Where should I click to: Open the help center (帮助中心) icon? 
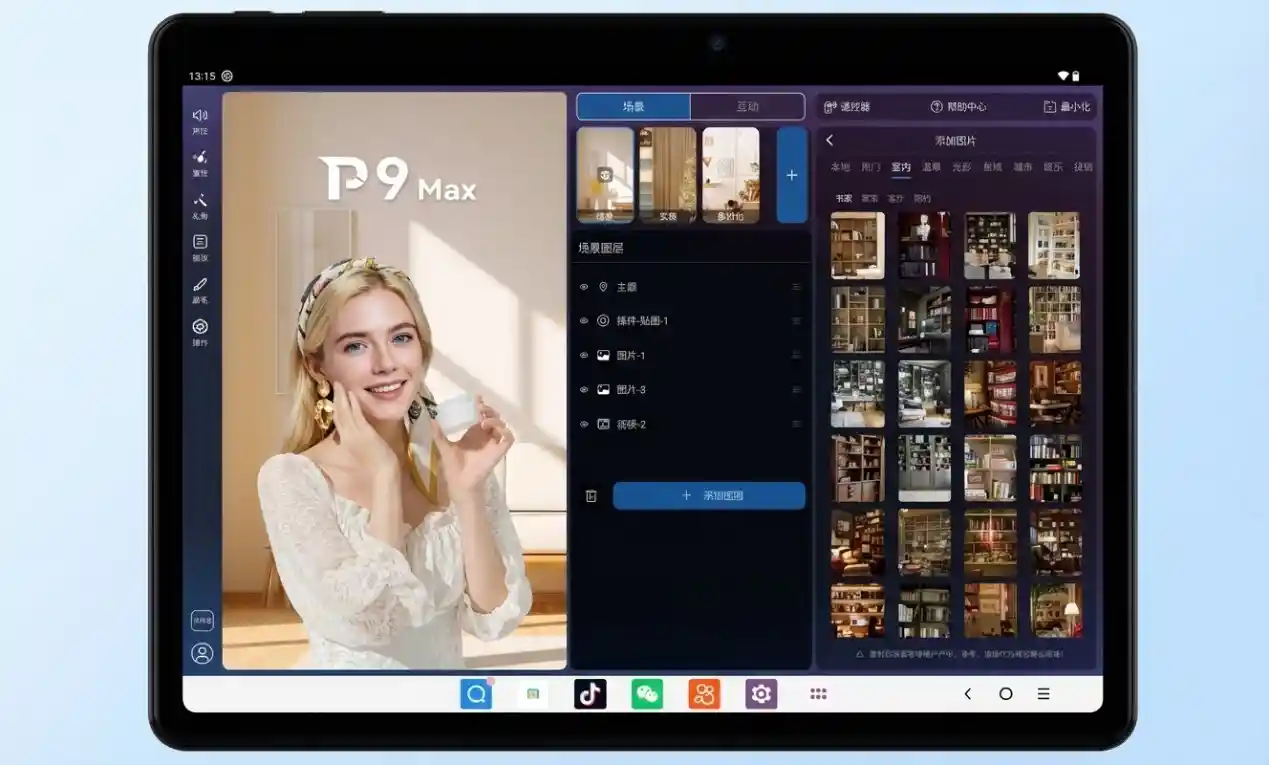tap(937, 107)
